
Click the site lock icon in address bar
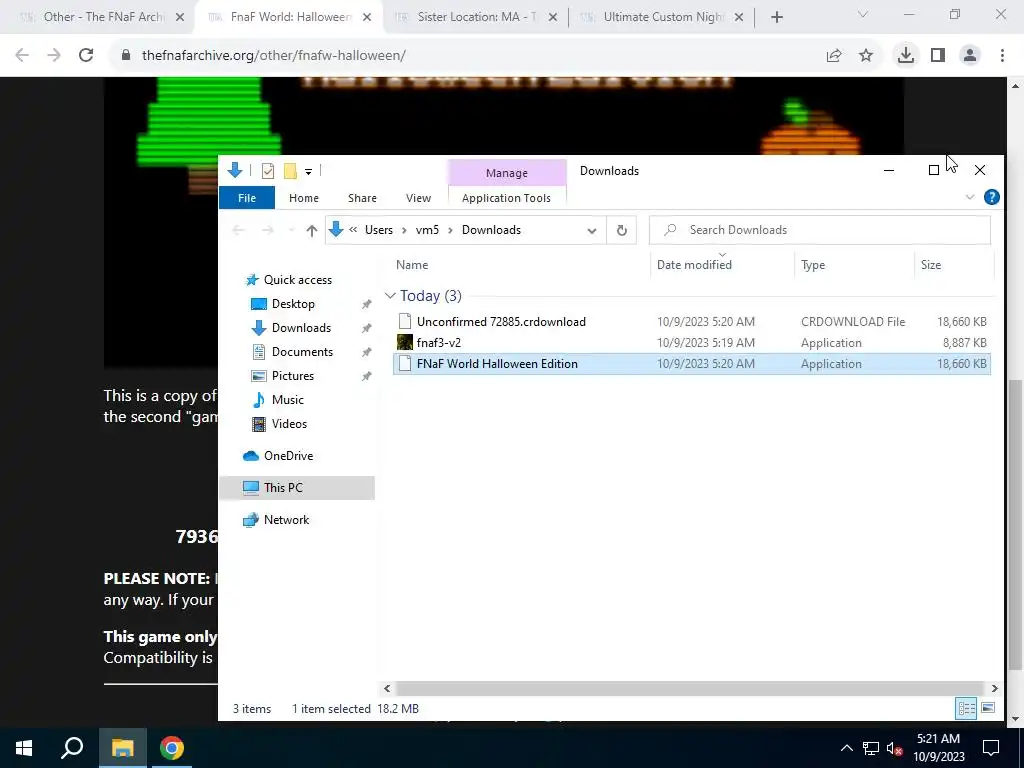point(126,56)
